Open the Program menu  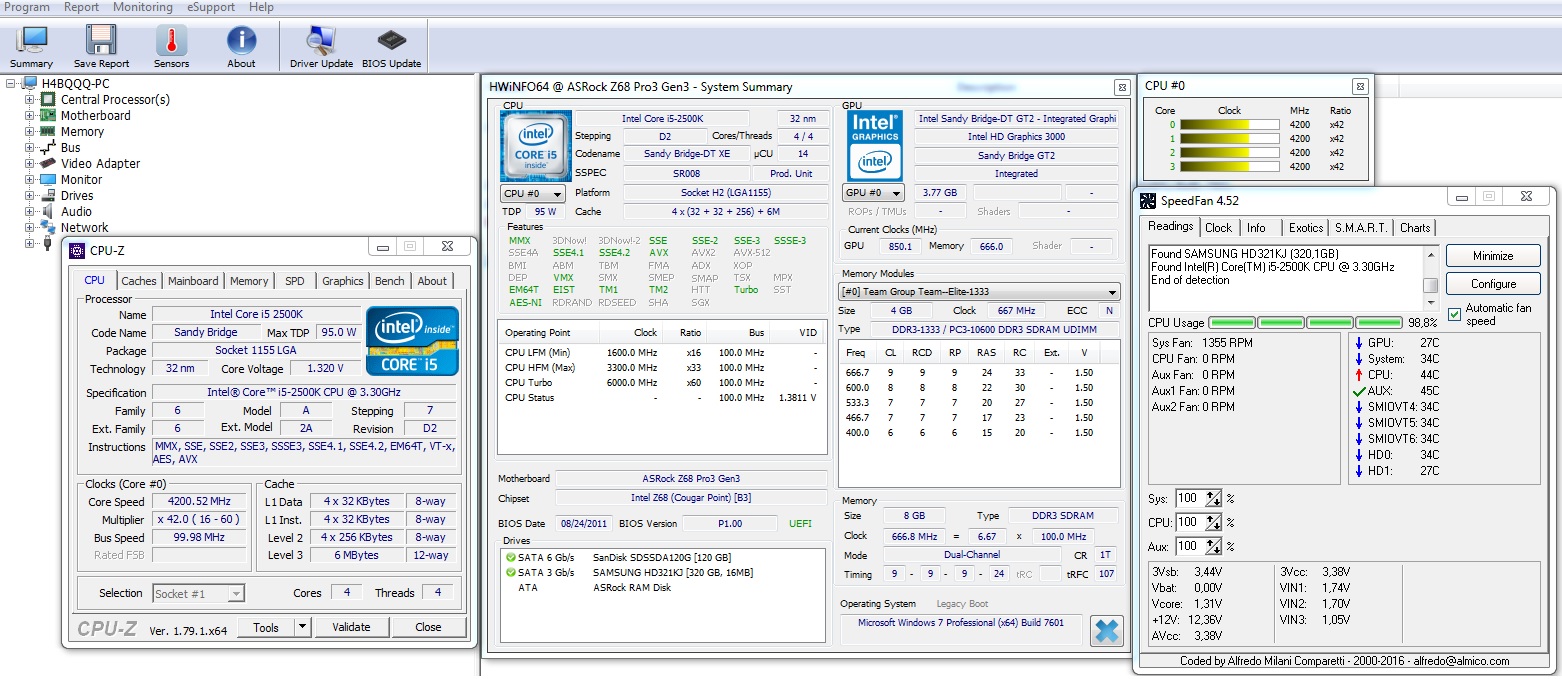click(27, 7)
